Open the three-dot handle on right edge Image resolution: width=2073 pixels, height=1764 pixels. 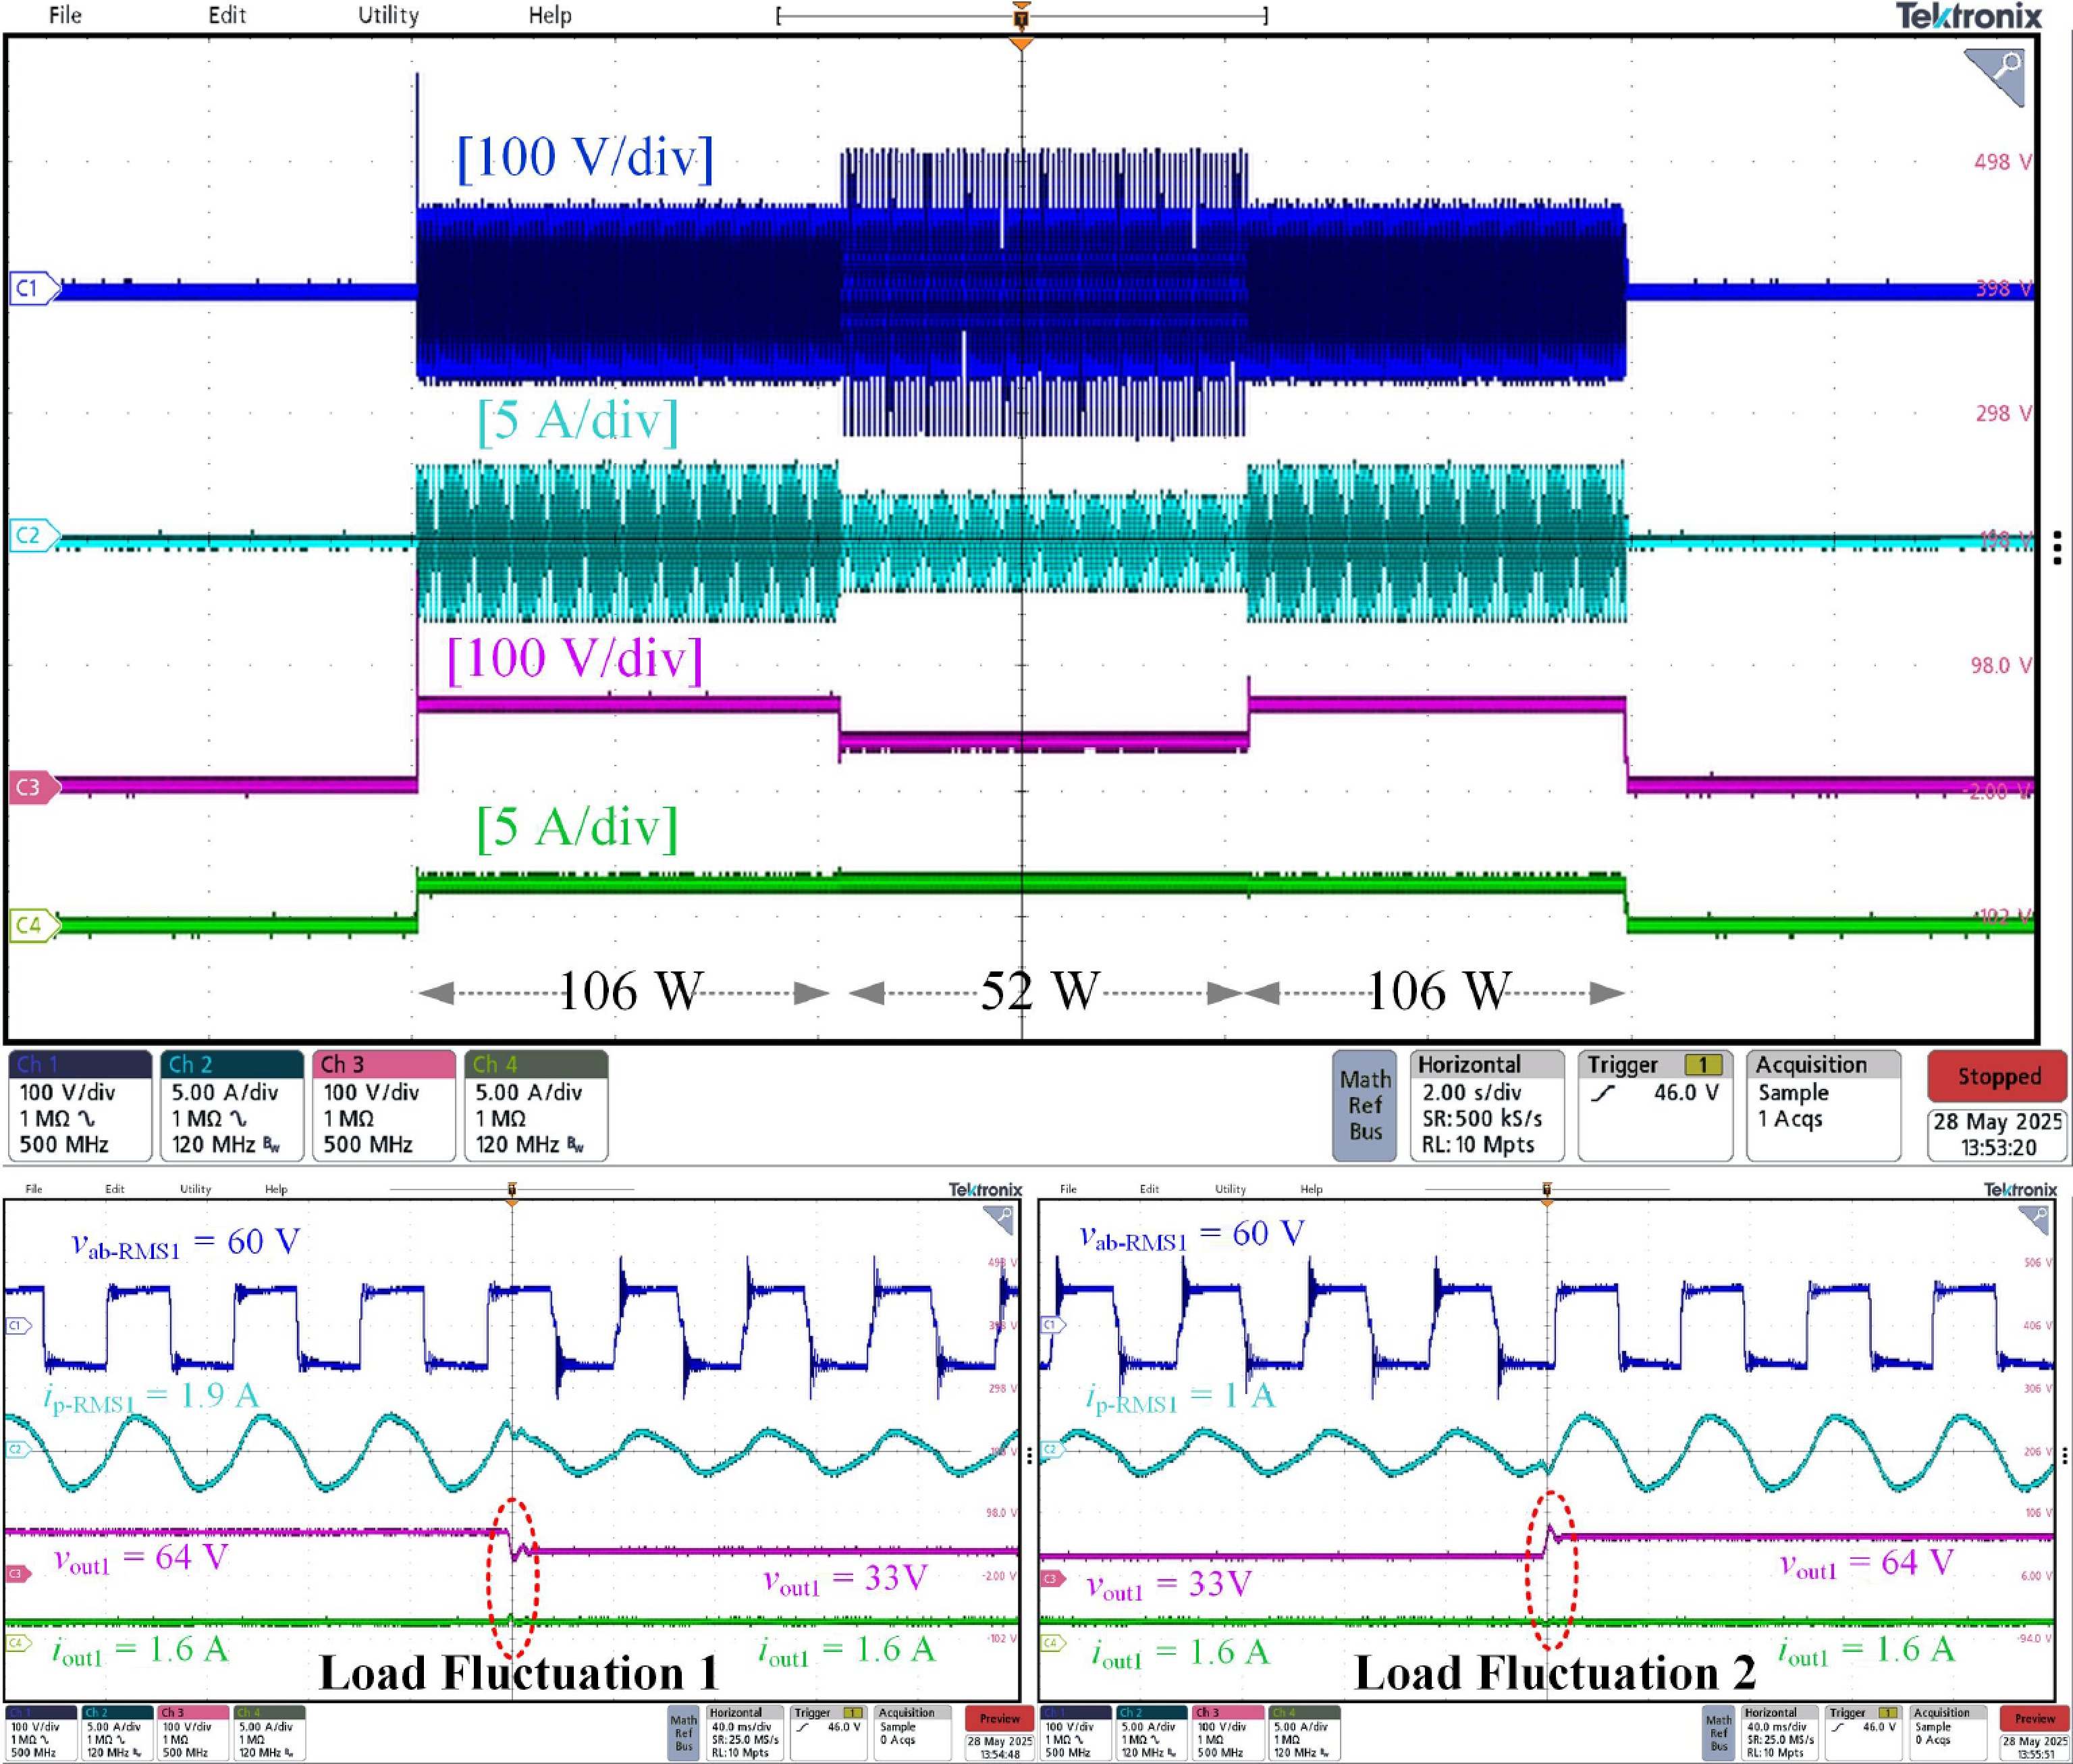(2057, 548)
